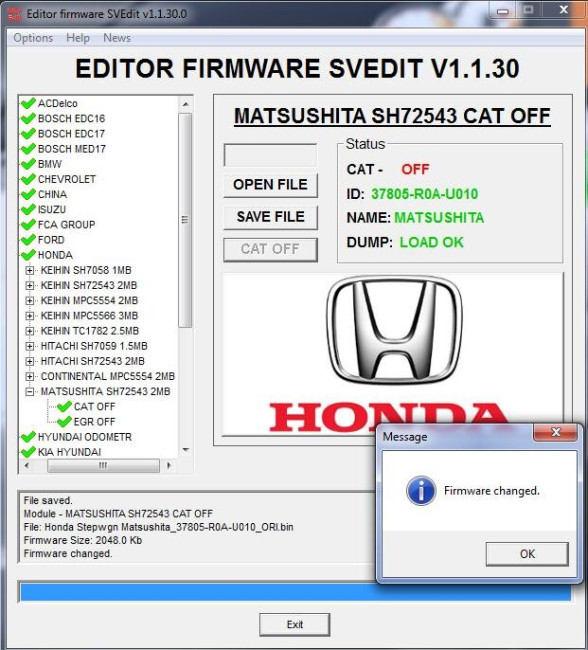Click the green checkmark beside BOSCH EDC17
The height and width of the screenshot is (650, 588).
pyautogui.click(x=28, y=134)
